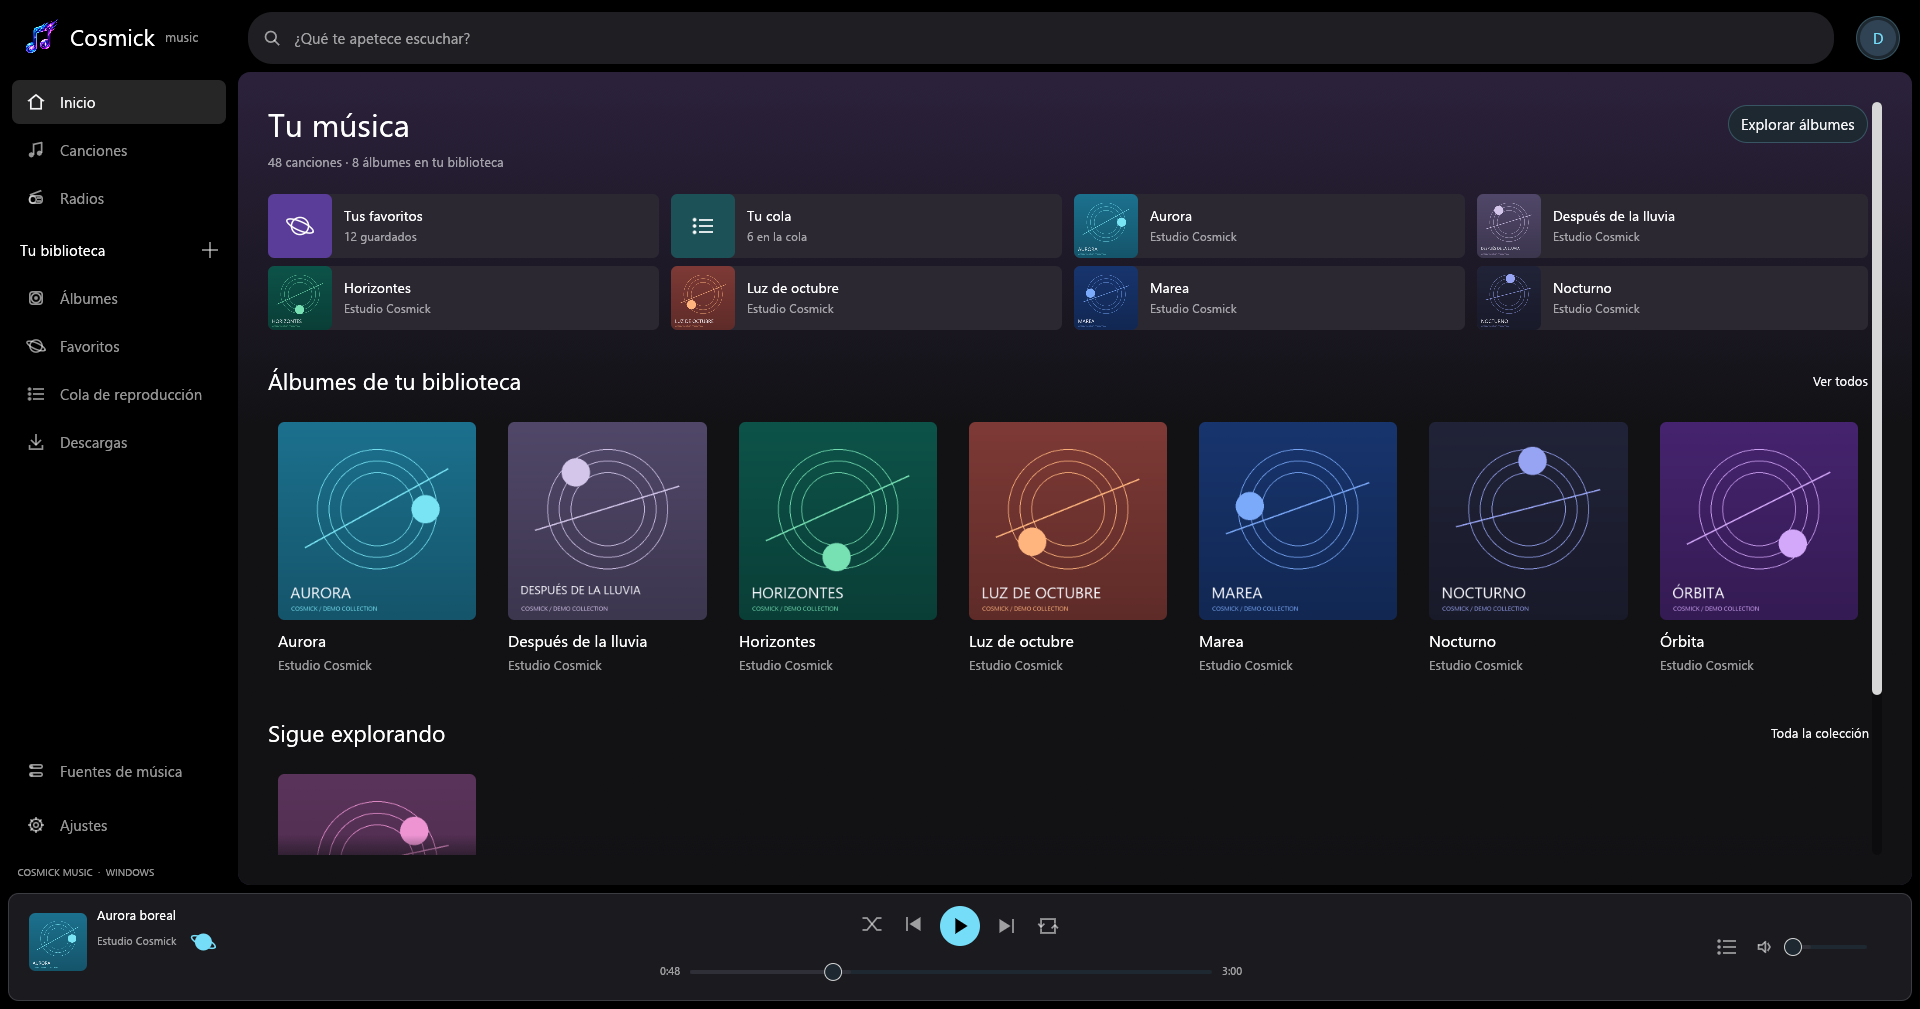Click the Aurora boreal song title
Viewport: 1920px width, 1009px height.
pyautogui.click(x=136, y=915)
